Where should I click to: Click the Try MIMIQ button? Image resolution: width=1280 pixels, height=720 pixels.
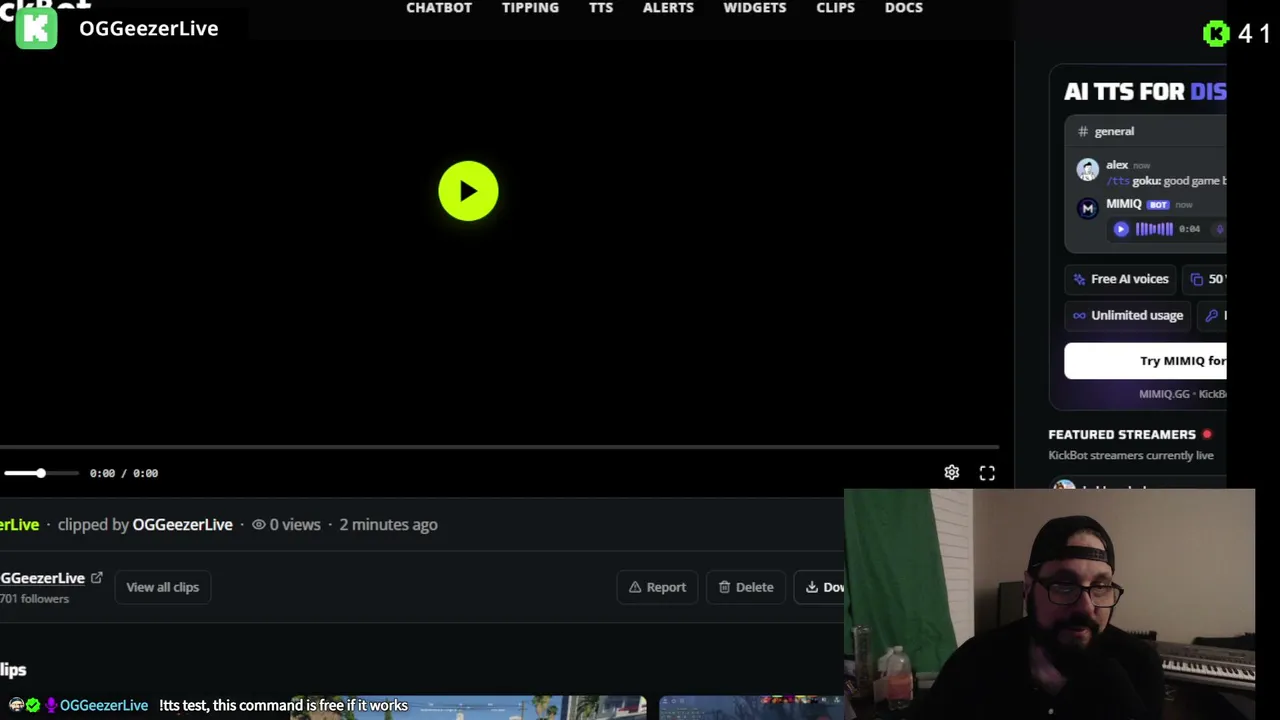[1146, 361]
